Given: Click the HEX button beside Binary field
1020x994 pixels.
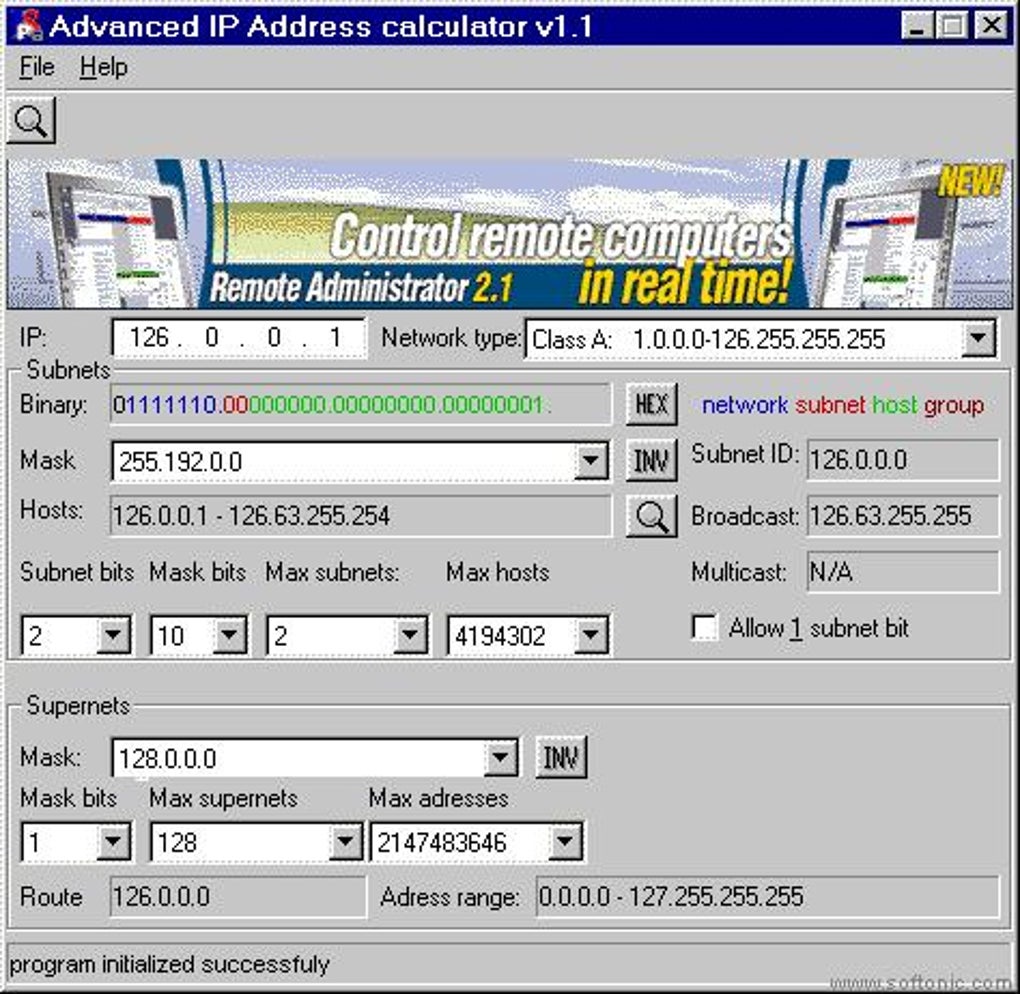Looking at the screenshot, I should pos(651,405).
